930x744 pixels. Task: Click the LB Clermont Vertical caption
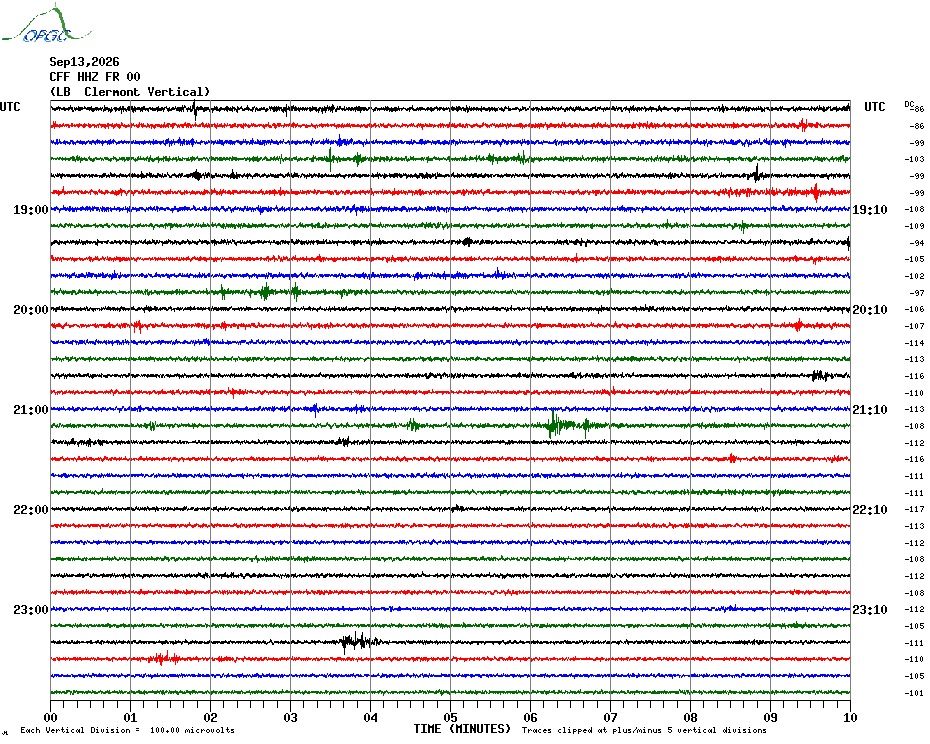coord(130,92)
